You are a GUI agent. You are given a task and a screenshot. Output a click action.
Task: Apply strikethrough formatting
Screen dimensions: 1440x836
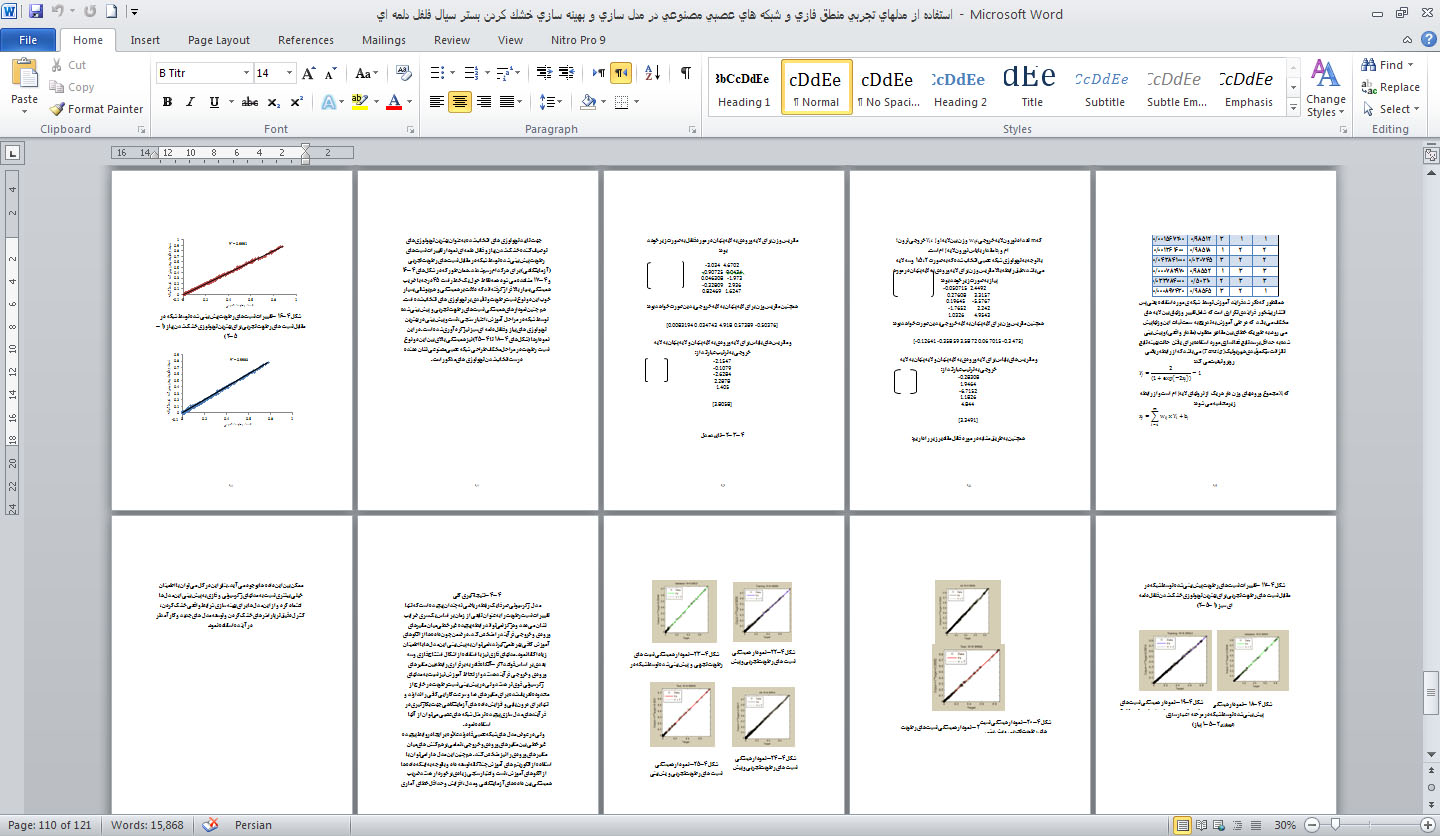click(x=250, y=102)
